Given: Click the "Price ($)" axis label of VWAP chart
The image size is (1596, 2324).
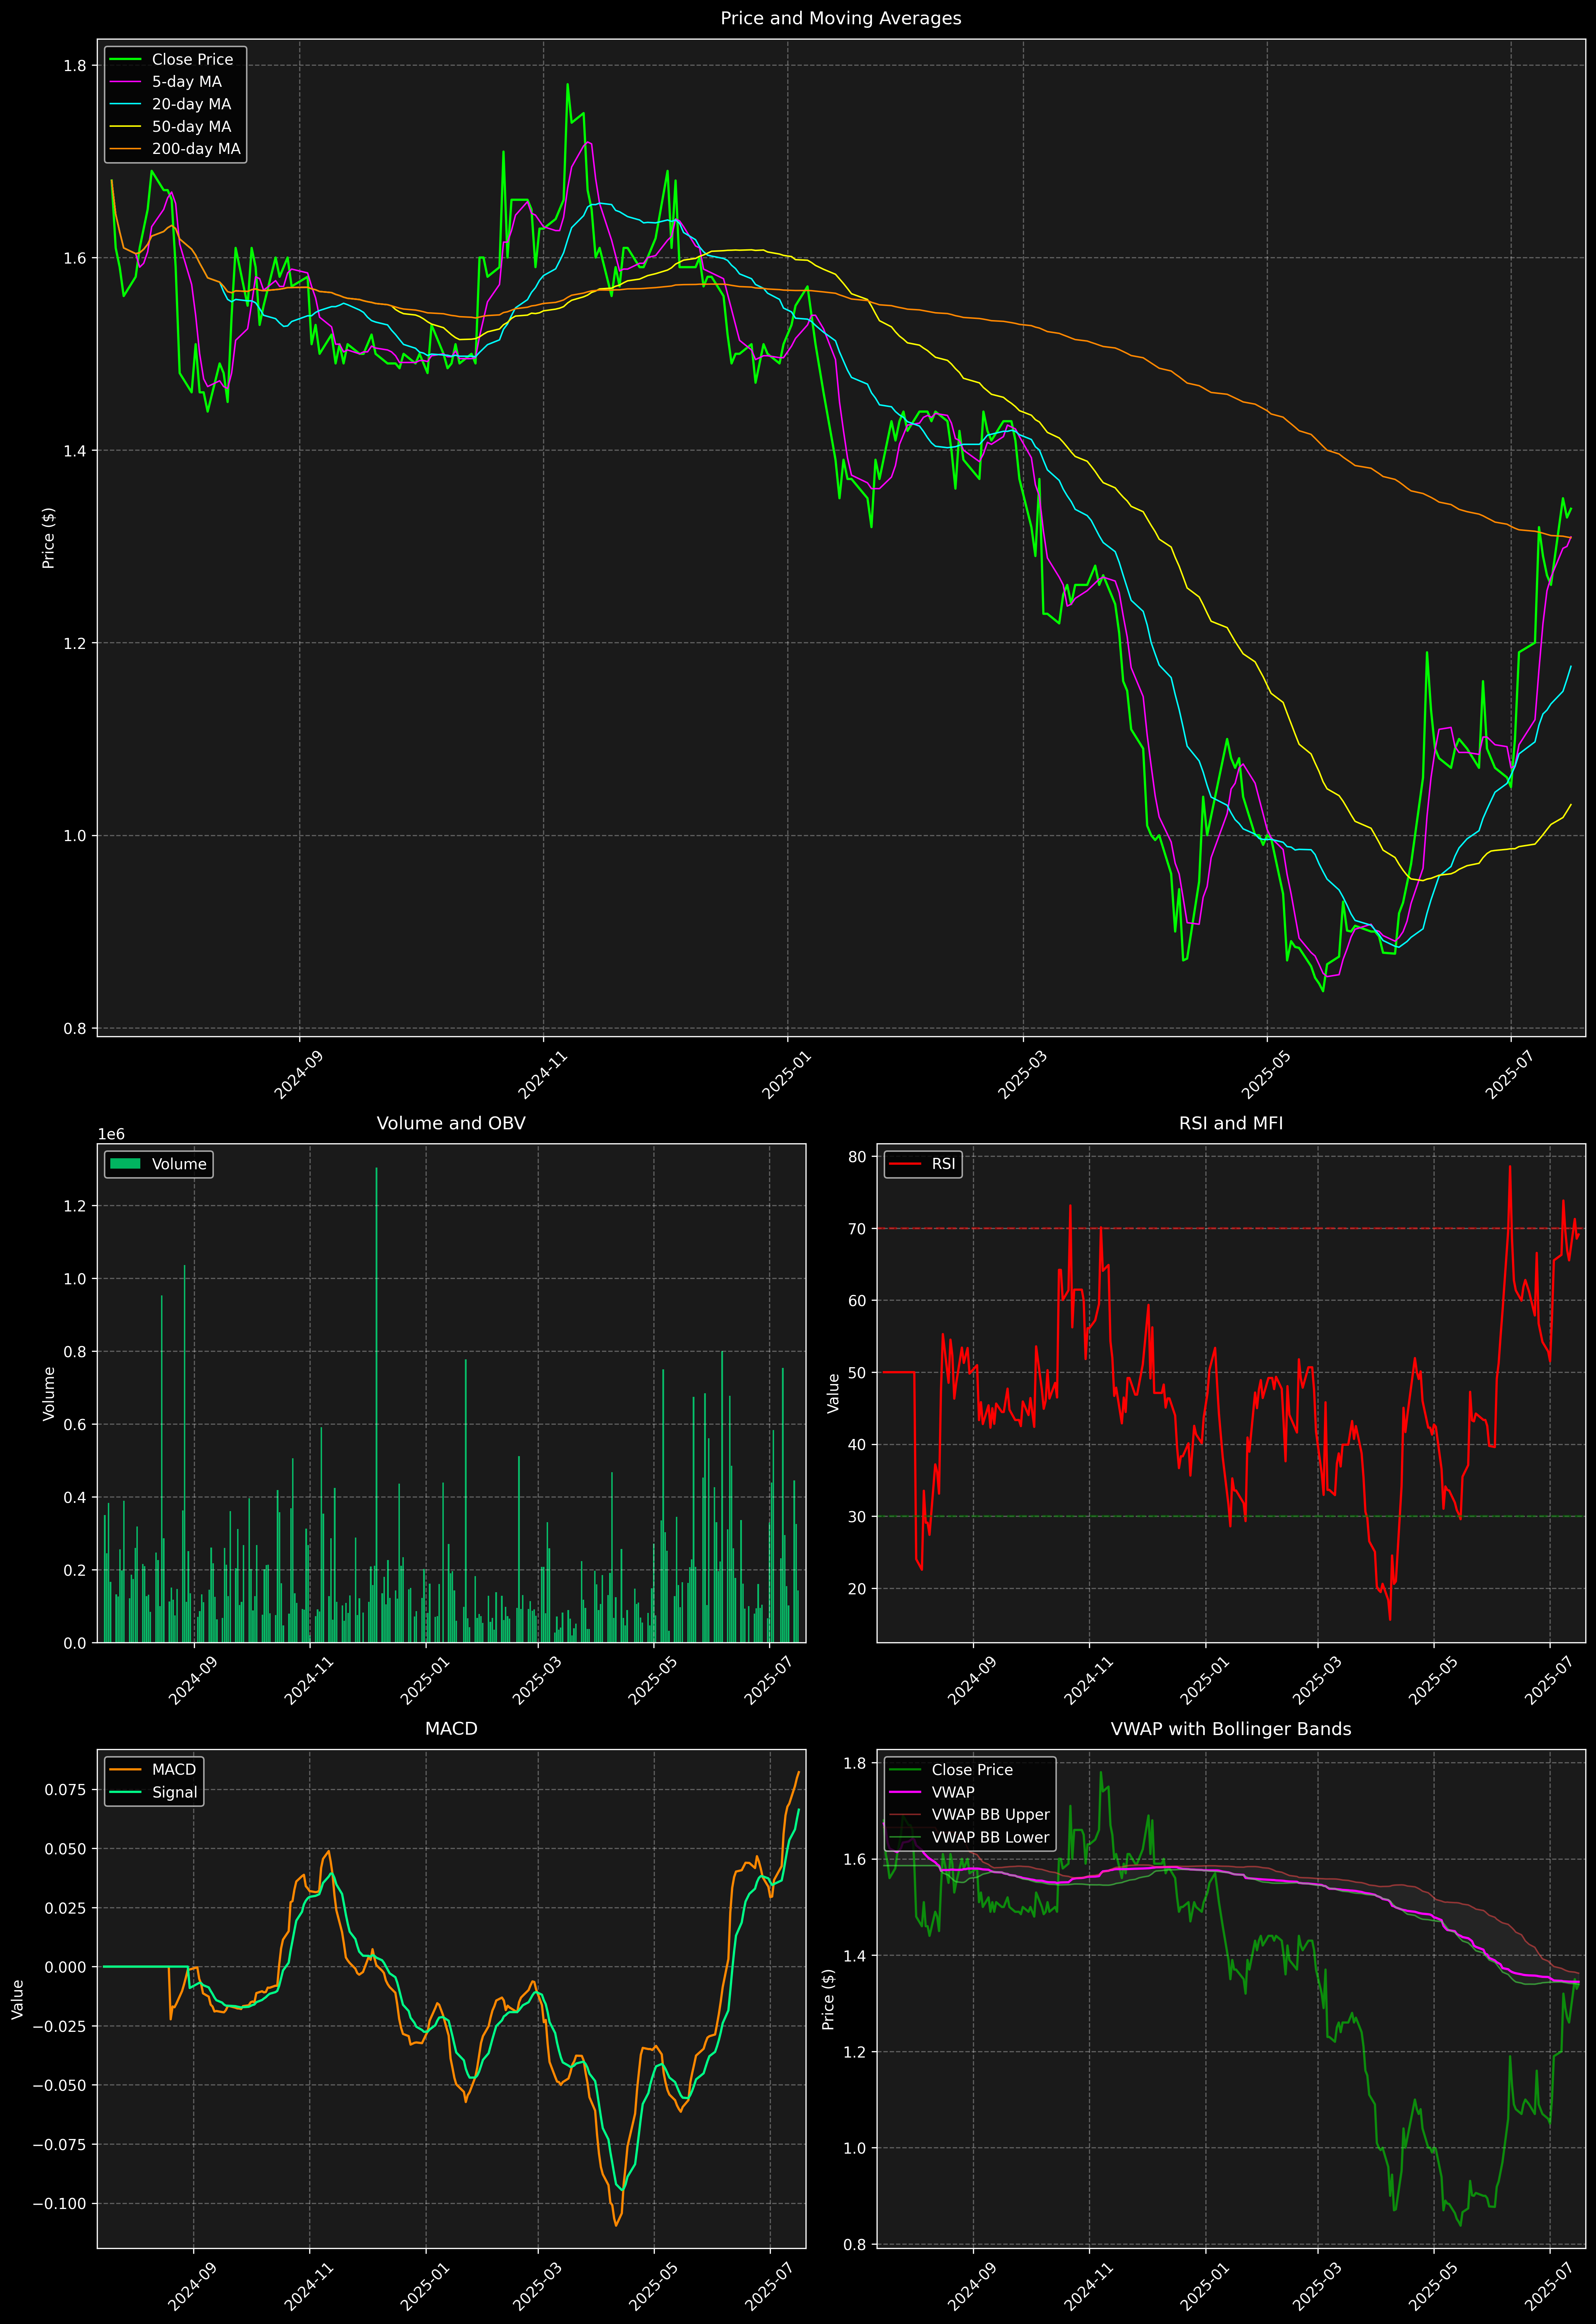Looking at the screenshot, I should 828,1999.
